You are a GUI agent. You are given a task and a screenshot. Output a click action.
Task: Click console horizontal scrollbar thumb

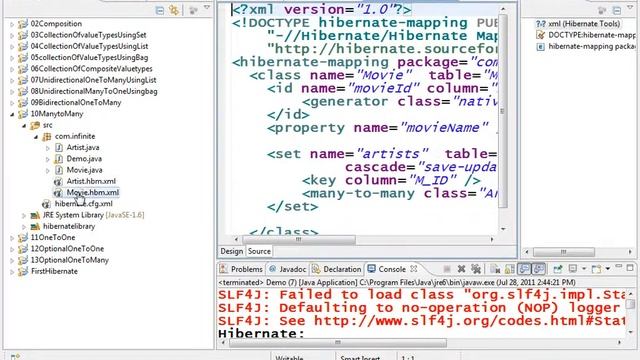pyautogui.click(x=338, y=342)
